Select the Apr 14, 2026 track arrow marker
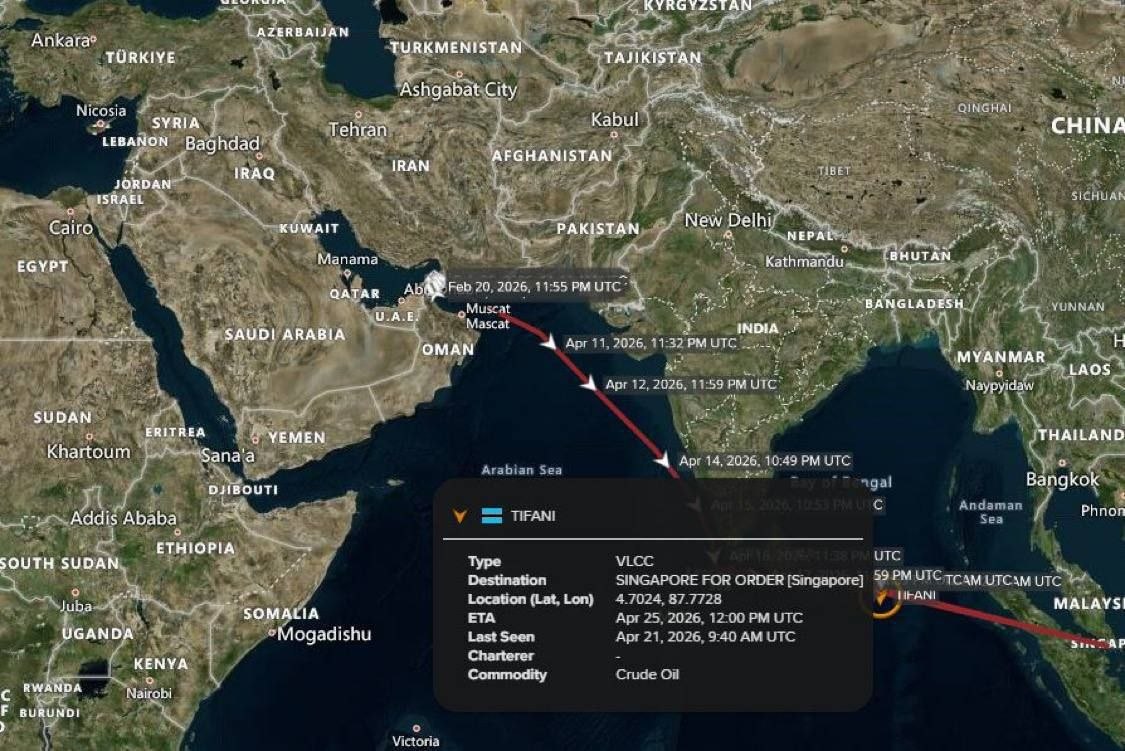The height and width of the screenshot is (751, 1125). point(663,460)
